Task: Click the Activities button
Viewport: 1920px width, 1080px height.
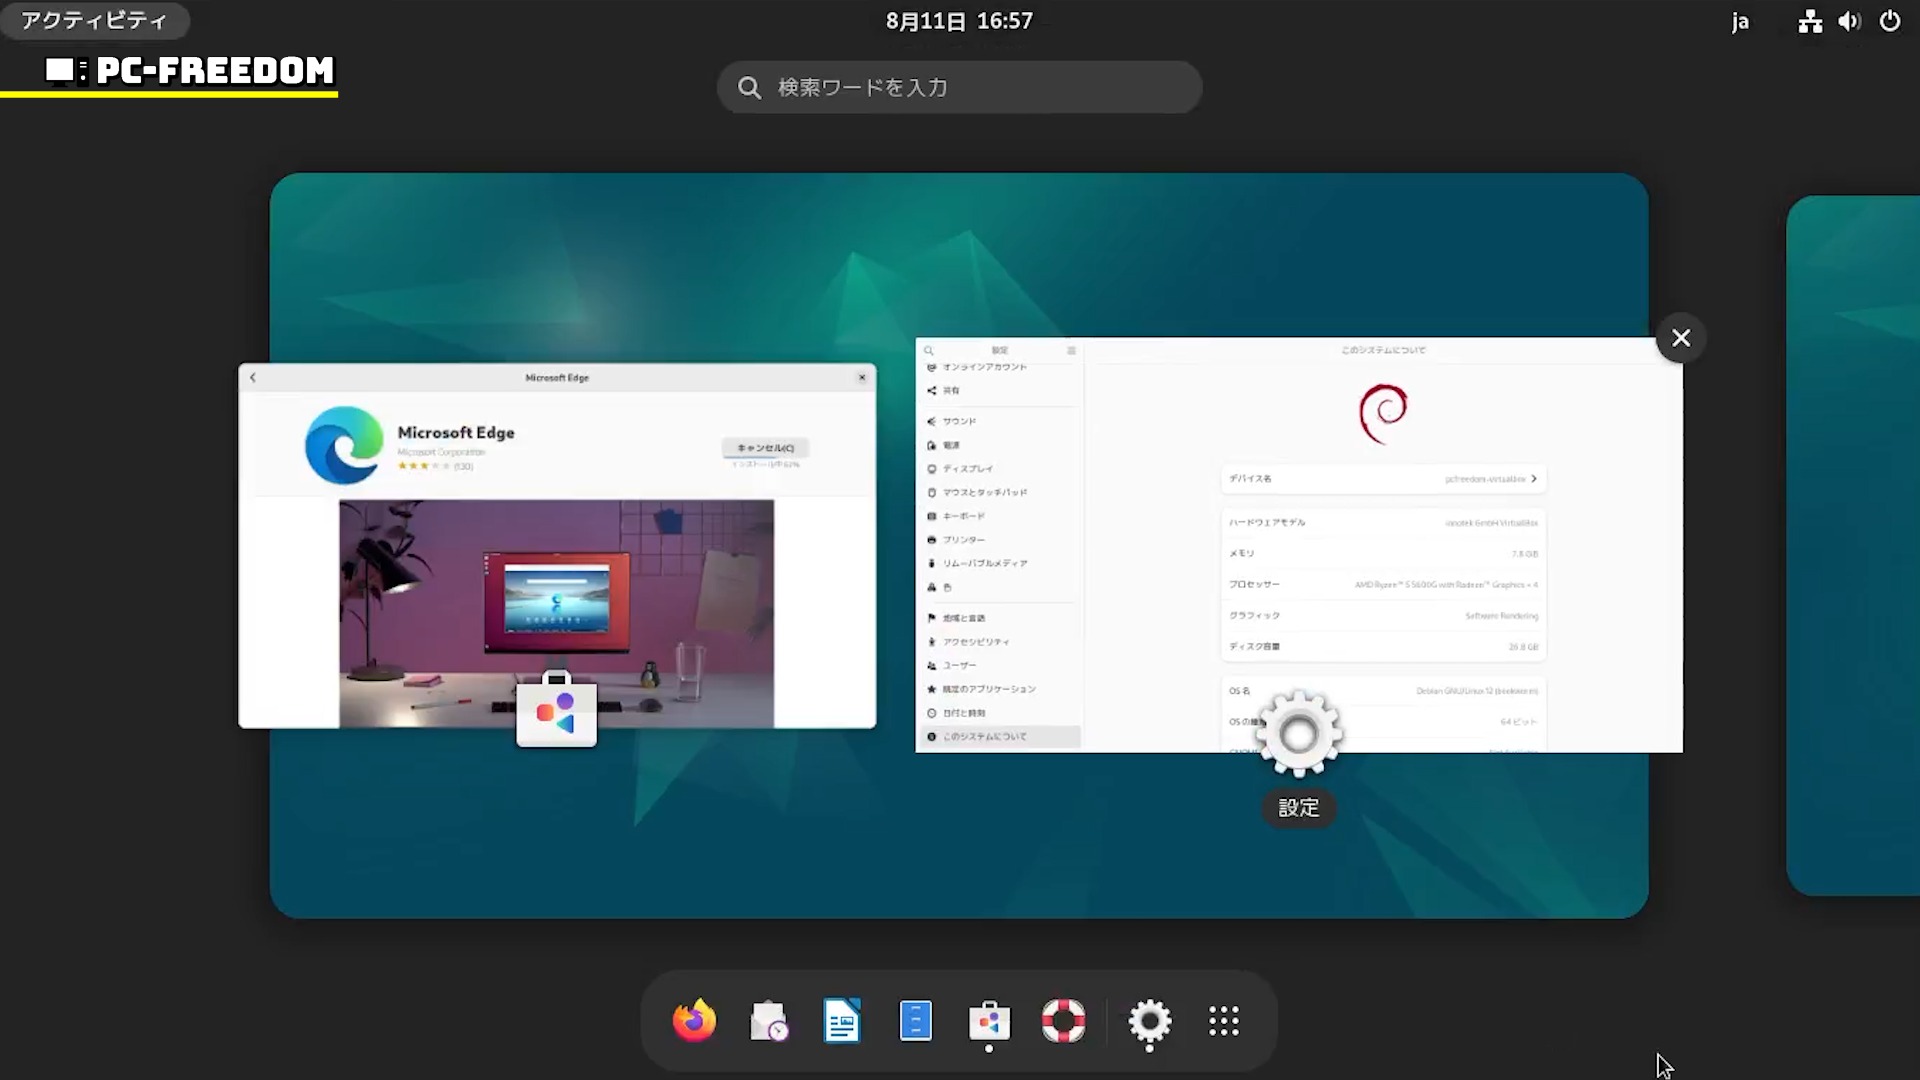Action: pyautogui.click(x=94, y=21)
